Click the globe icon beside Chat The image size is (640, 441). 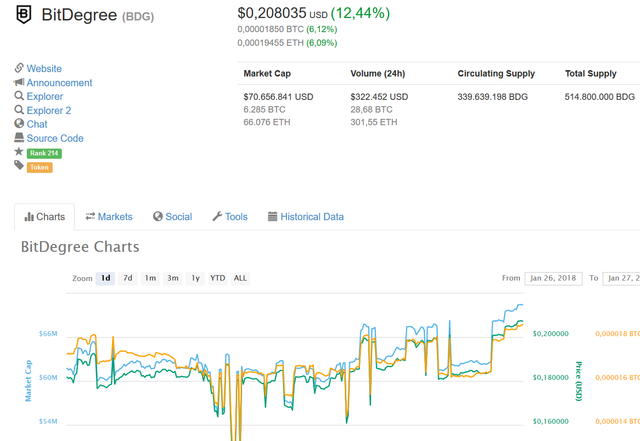point(19,123)
